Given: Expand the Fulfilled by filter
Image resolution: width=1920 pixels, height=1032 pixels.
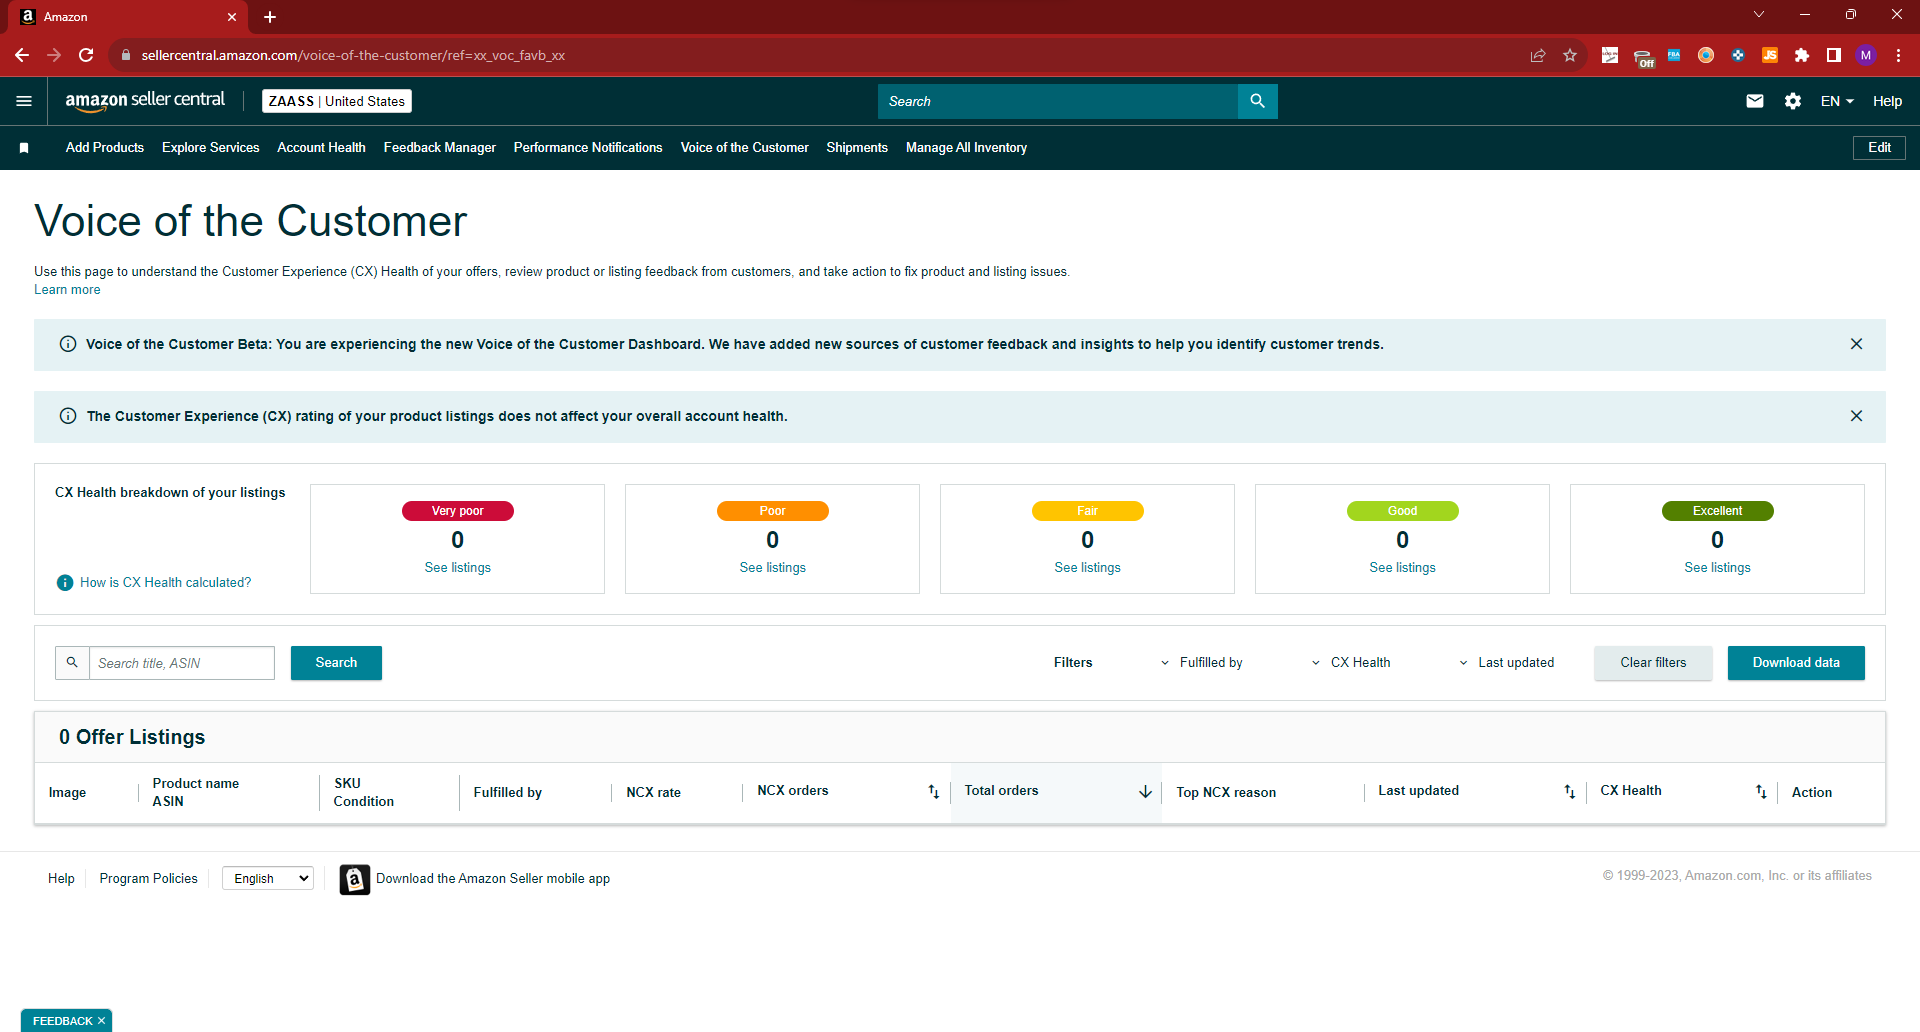Looking at the screenshot, I should pos(1201,663).
